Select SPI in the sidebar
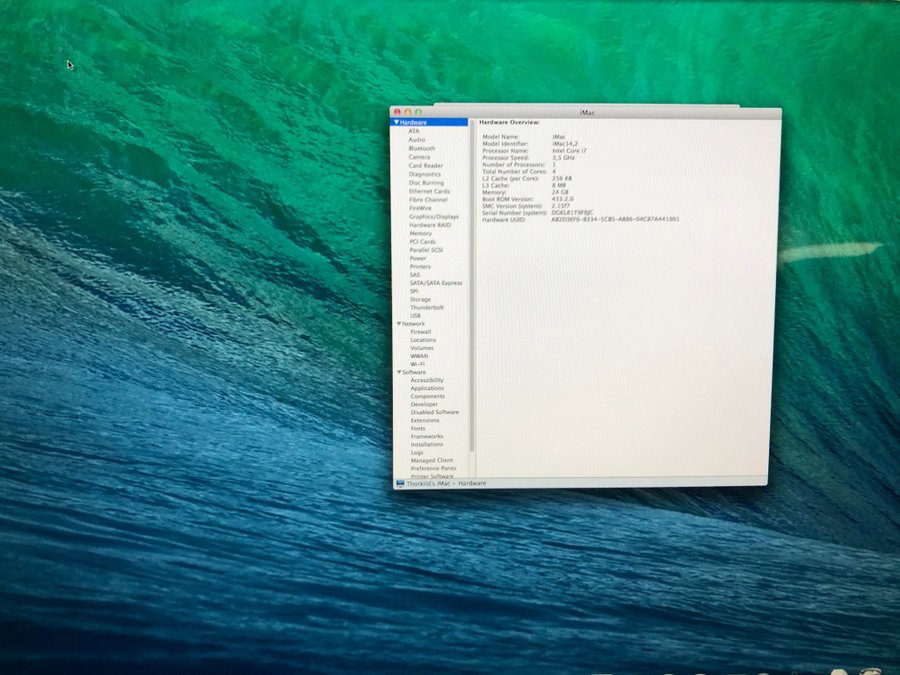Viewport: 900px width, 675px height. [x=414, y=291]
